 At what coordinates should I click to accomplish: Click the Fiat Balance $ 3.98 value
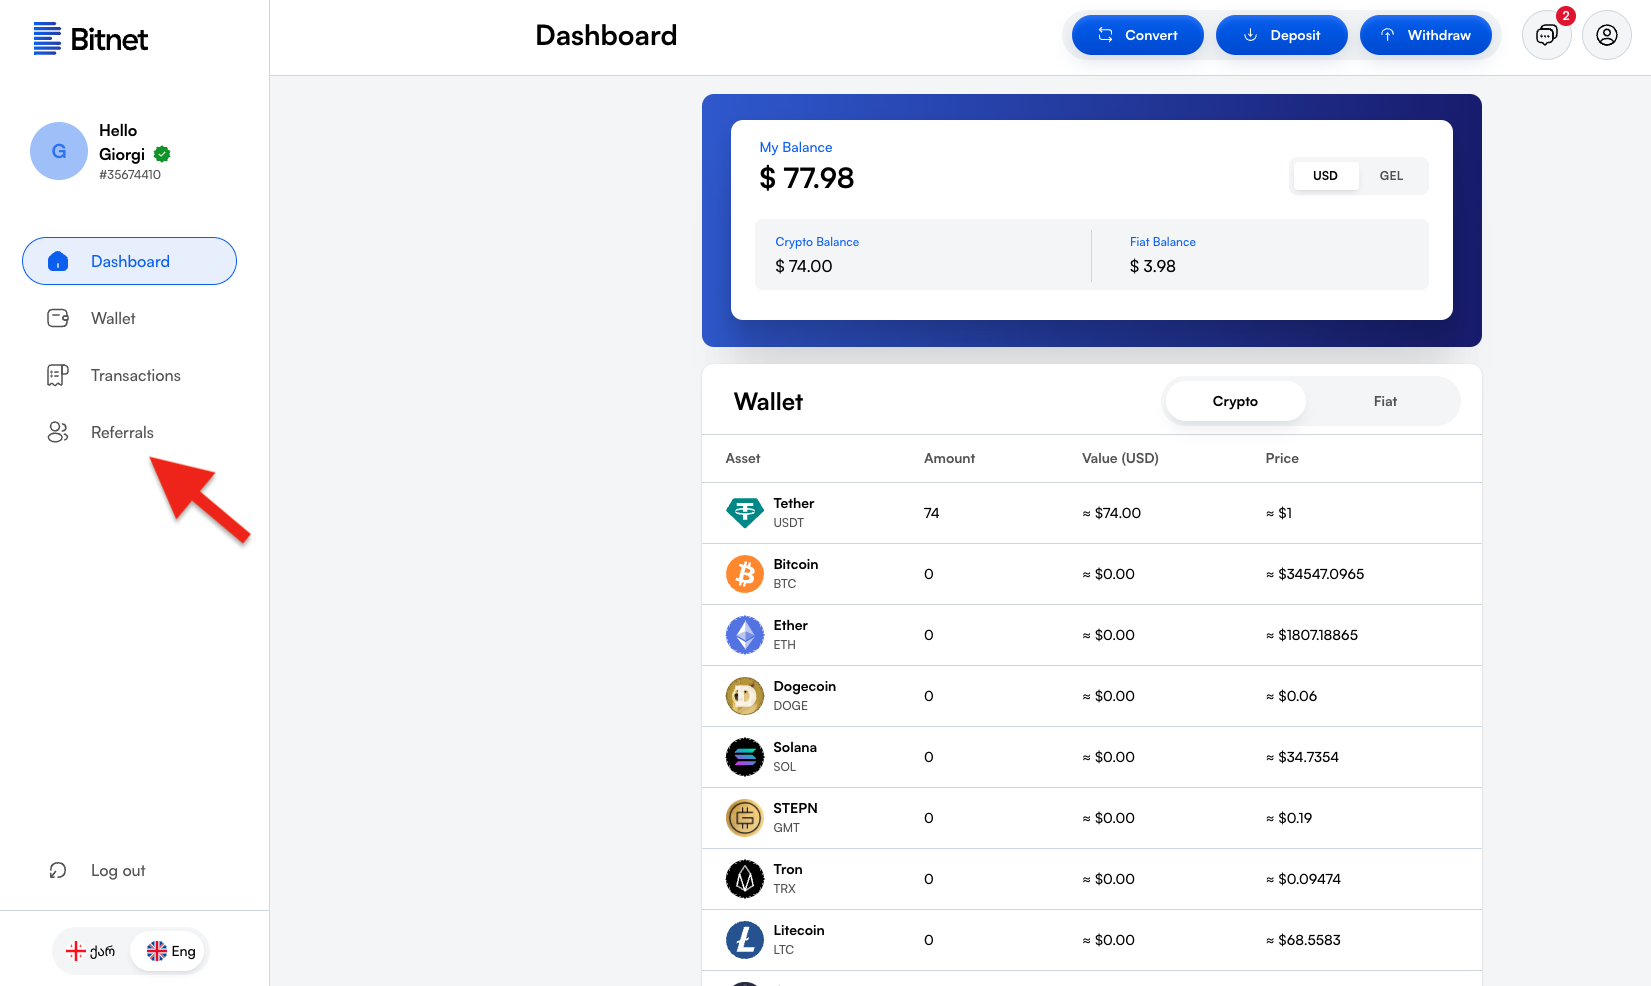point(1152,266)
